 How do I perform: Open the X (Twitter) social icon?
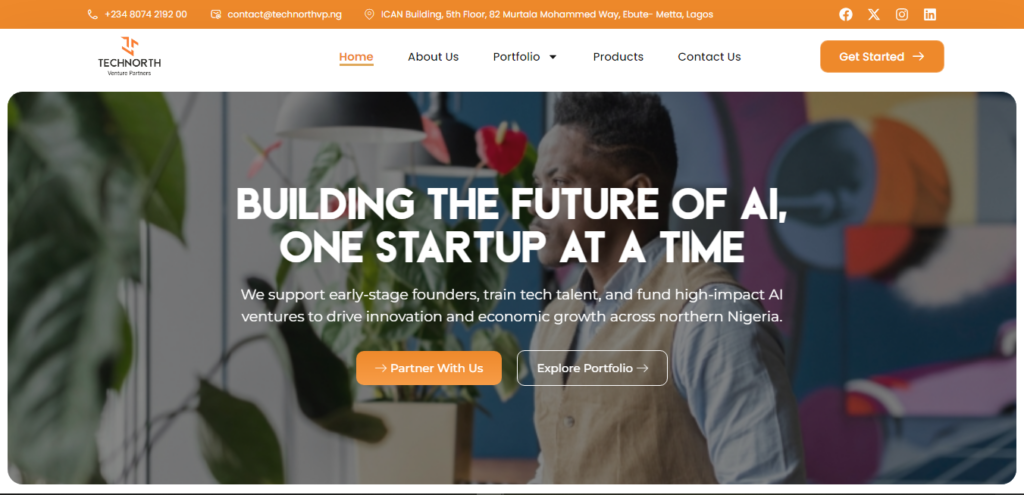(874, 14)
